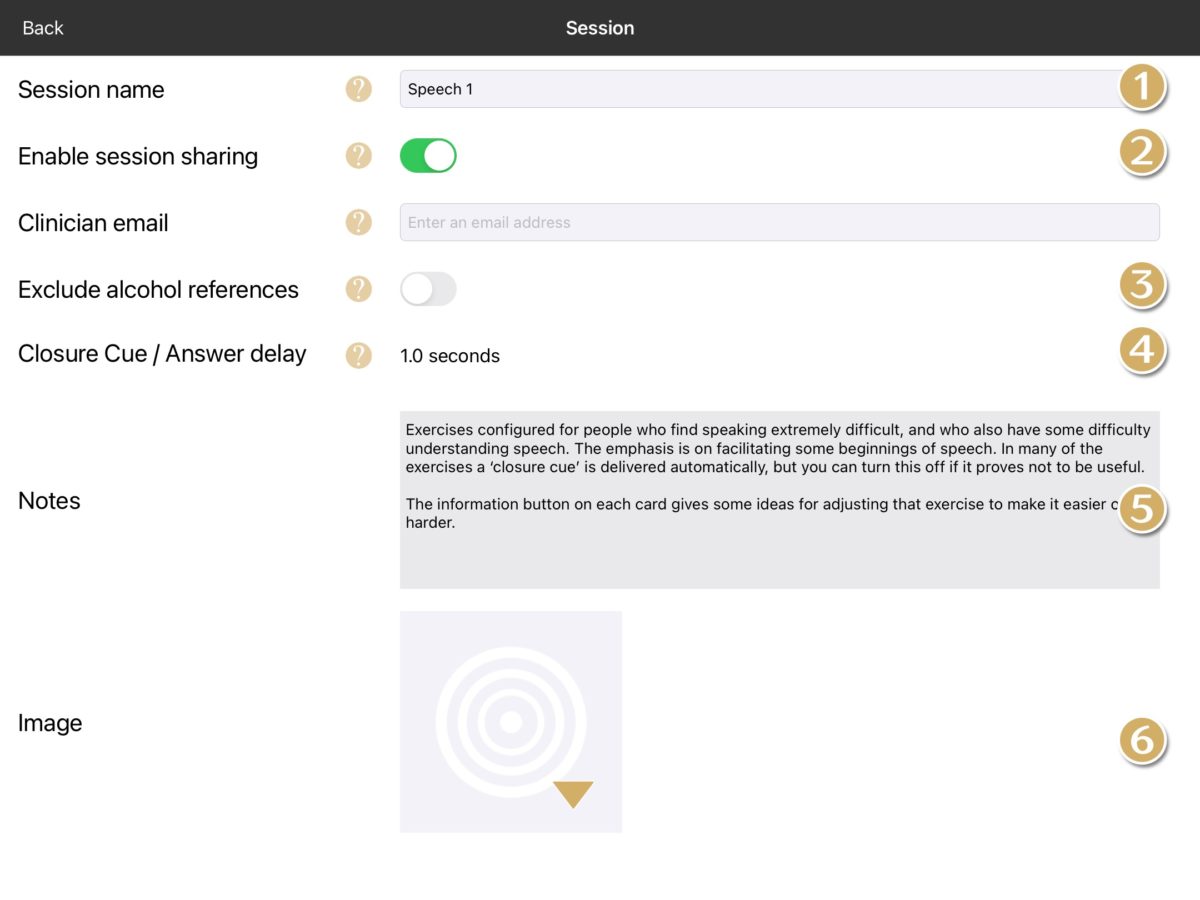Image resolution: width=1200 pixels, height=900 pixels.
Task: Click the numbered badge 6 marker
Action: [x=1141, y=741]
